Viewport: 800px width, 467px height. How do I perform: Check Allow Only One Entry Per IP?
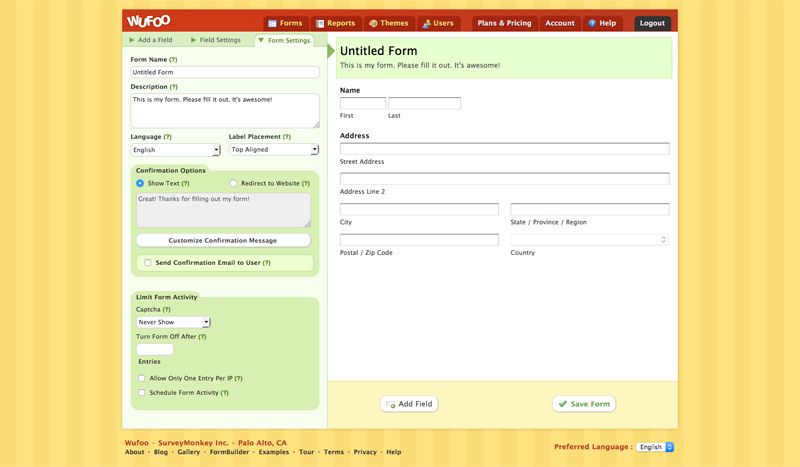142,378
